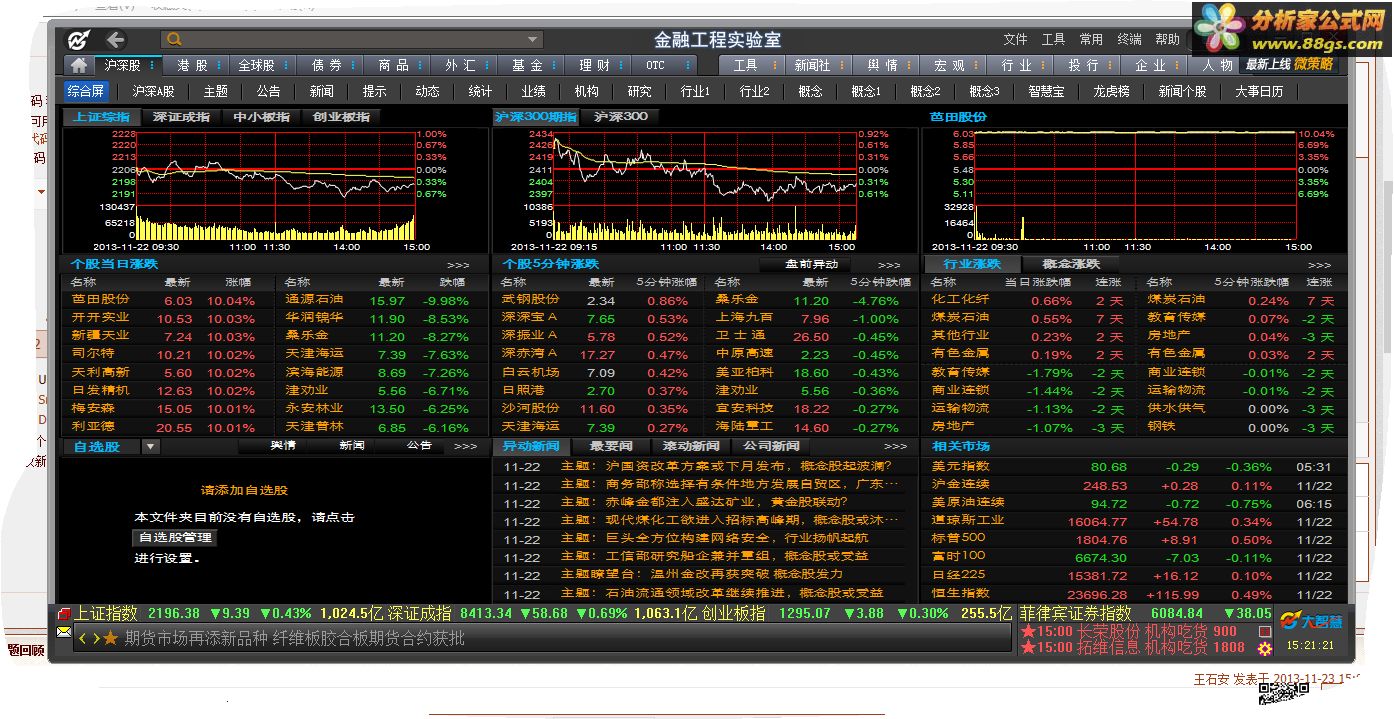Select the 龙虎榜 tab
The height and width of the screenshot is (719, 1394).
tap(1111, 91)
